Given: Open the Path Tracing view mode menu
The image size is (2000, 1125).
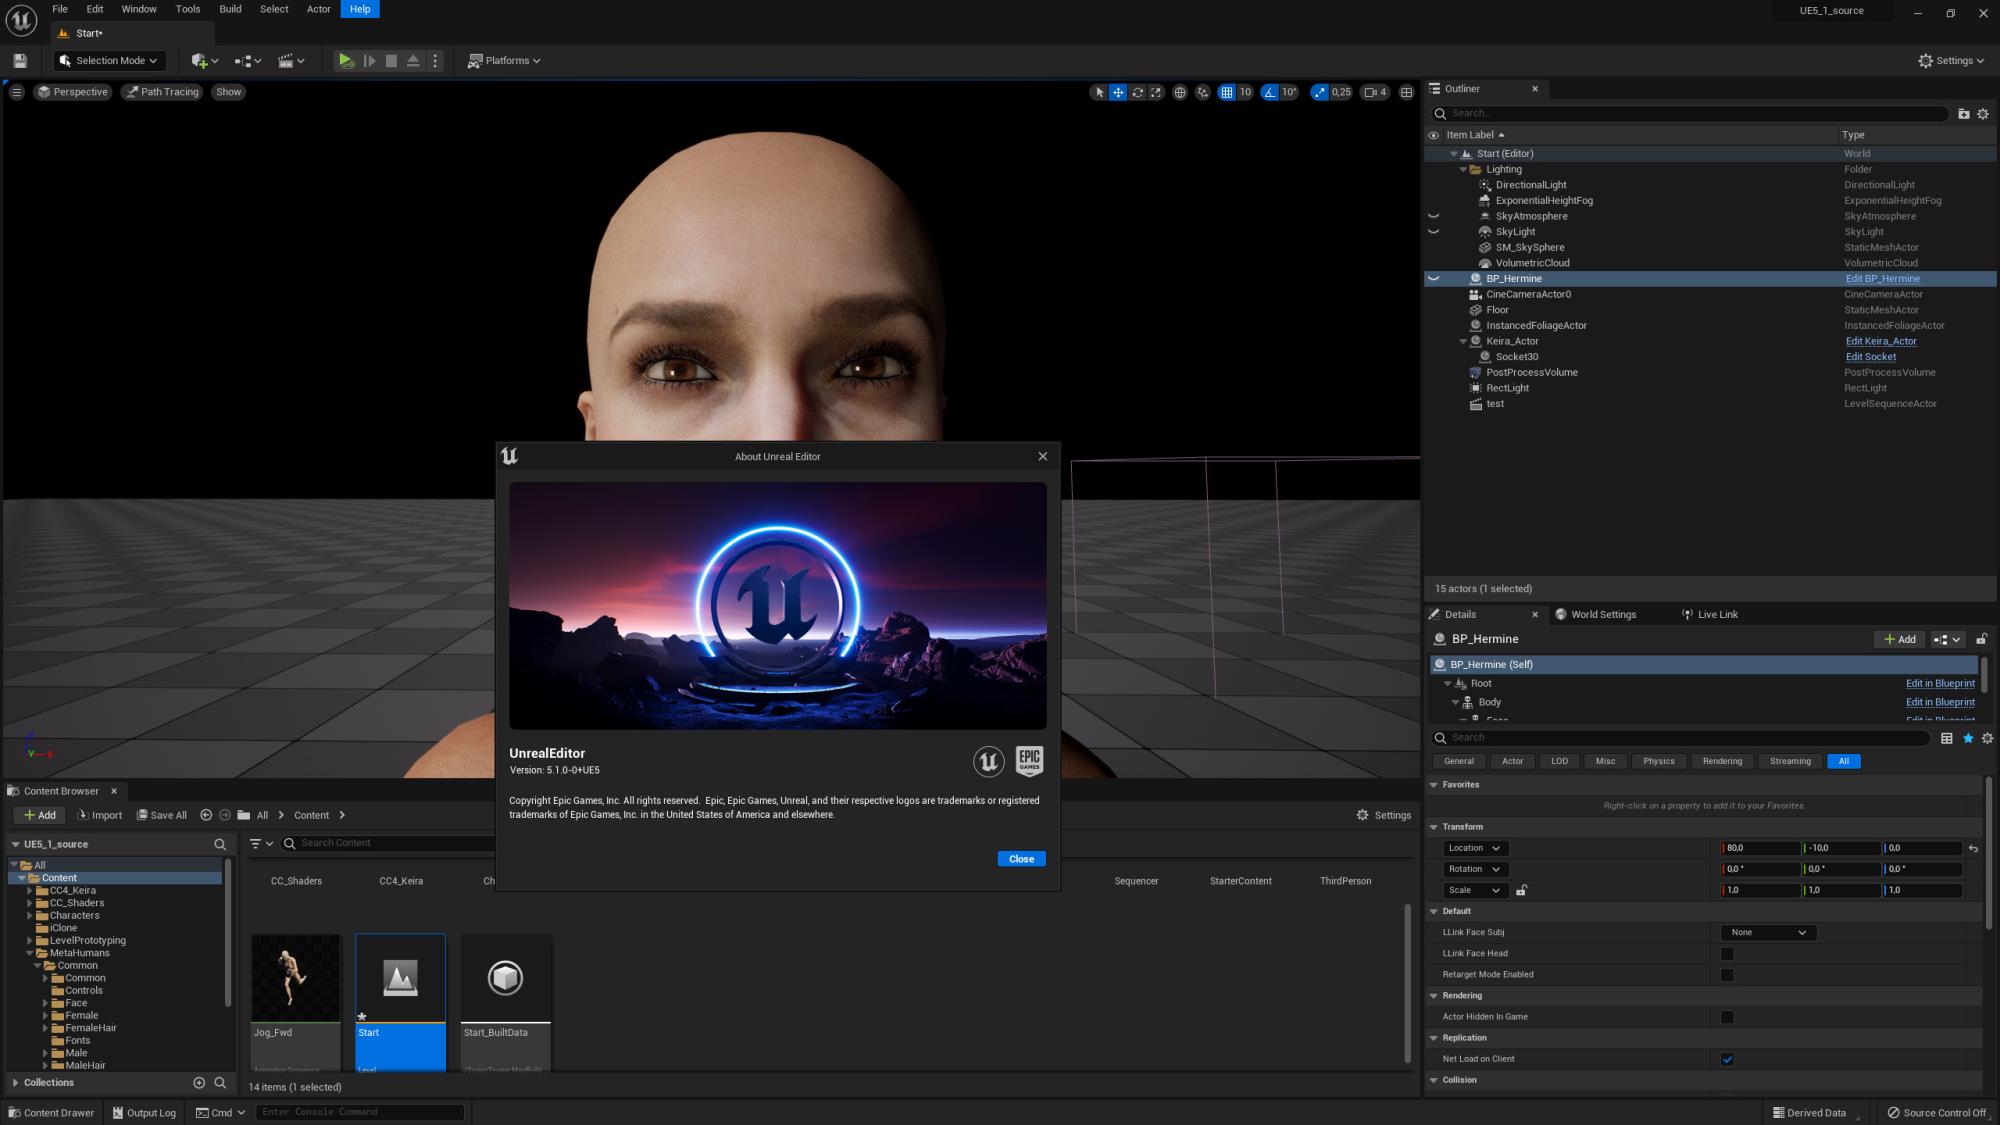Looking at the screenshot, I should tap(161, 92).
